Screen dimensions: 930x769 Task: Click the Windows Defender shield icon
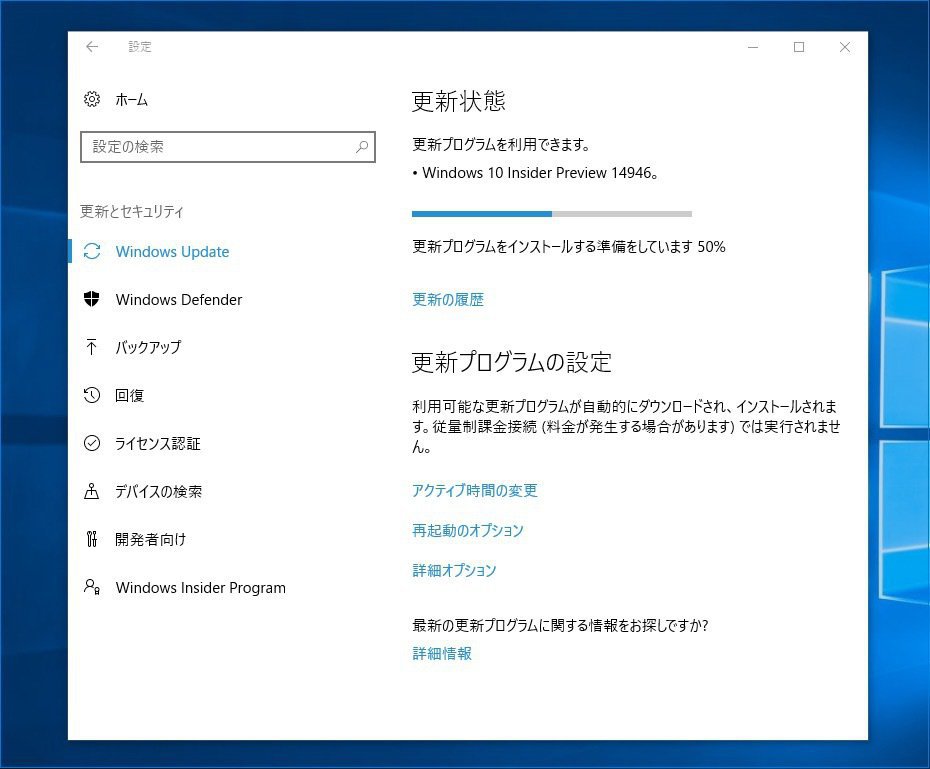tap(92, 300)
